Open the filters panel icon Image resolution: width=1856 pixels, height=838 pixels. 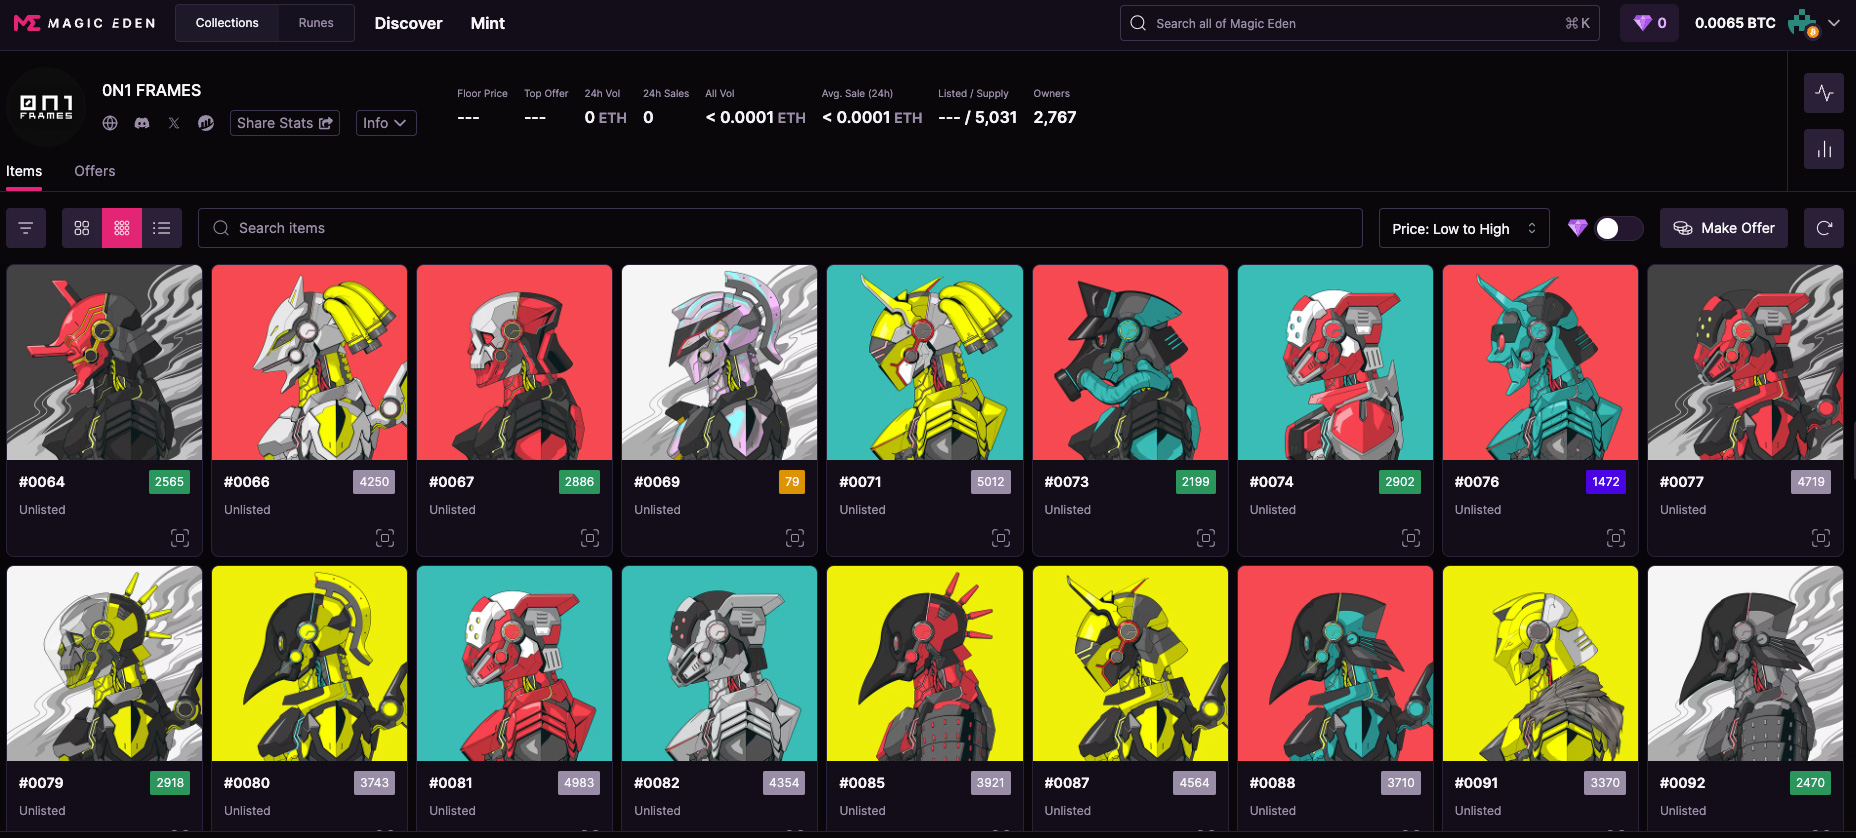pos(26,228)
